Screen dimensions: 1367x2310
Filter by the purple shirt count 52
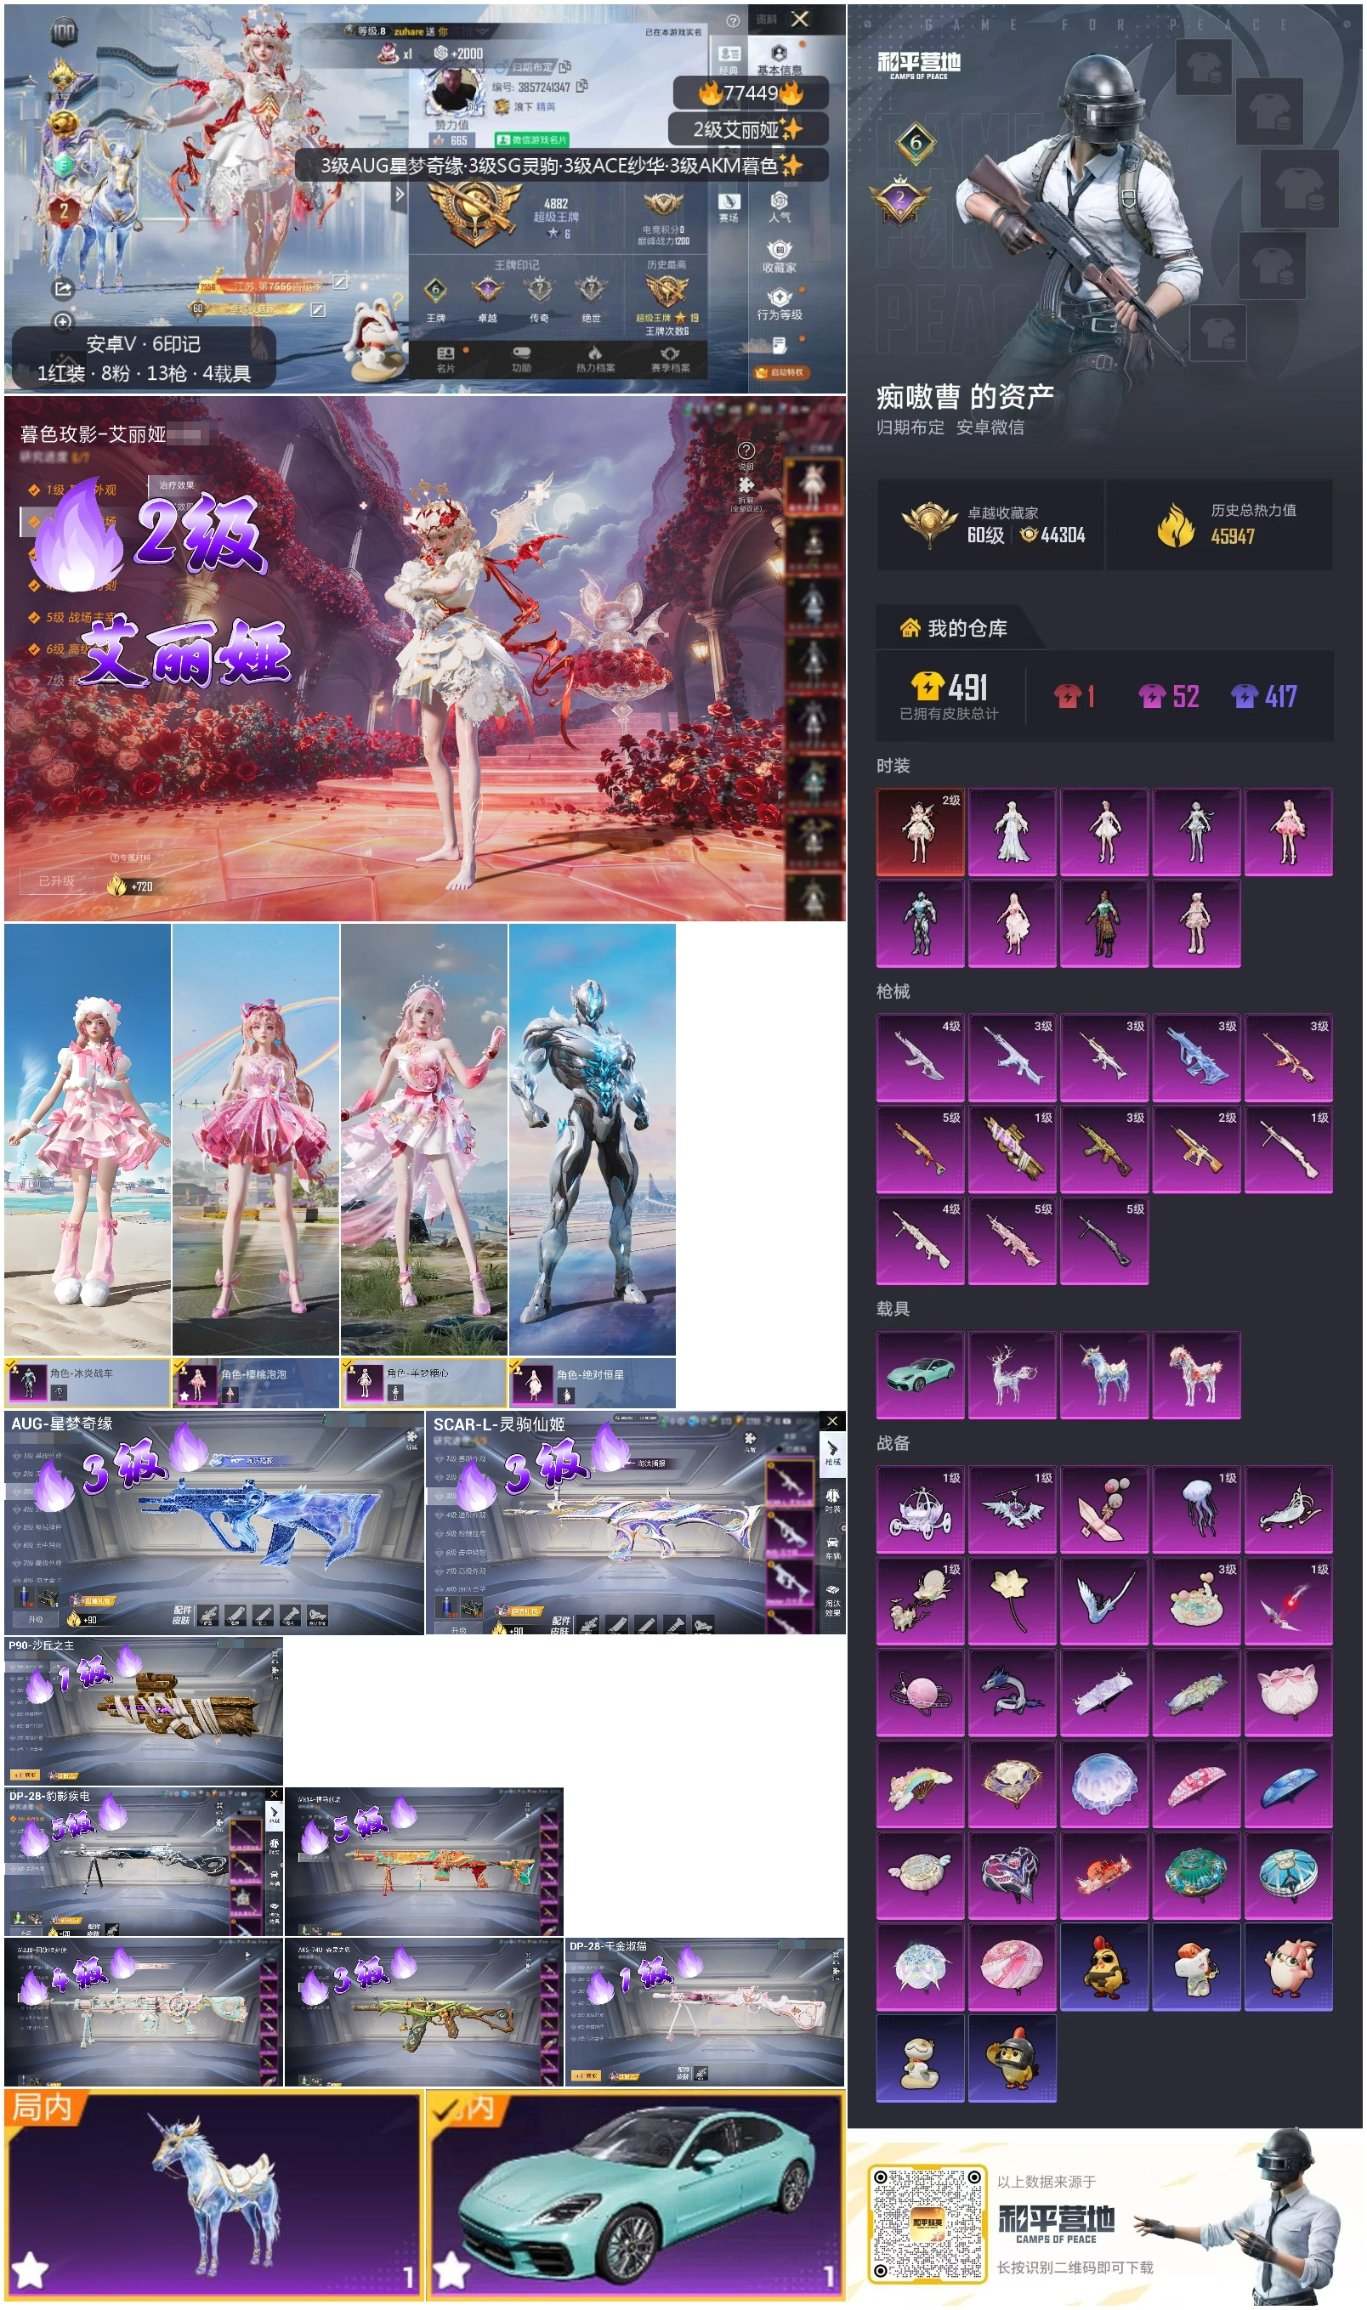point(1168,696)
